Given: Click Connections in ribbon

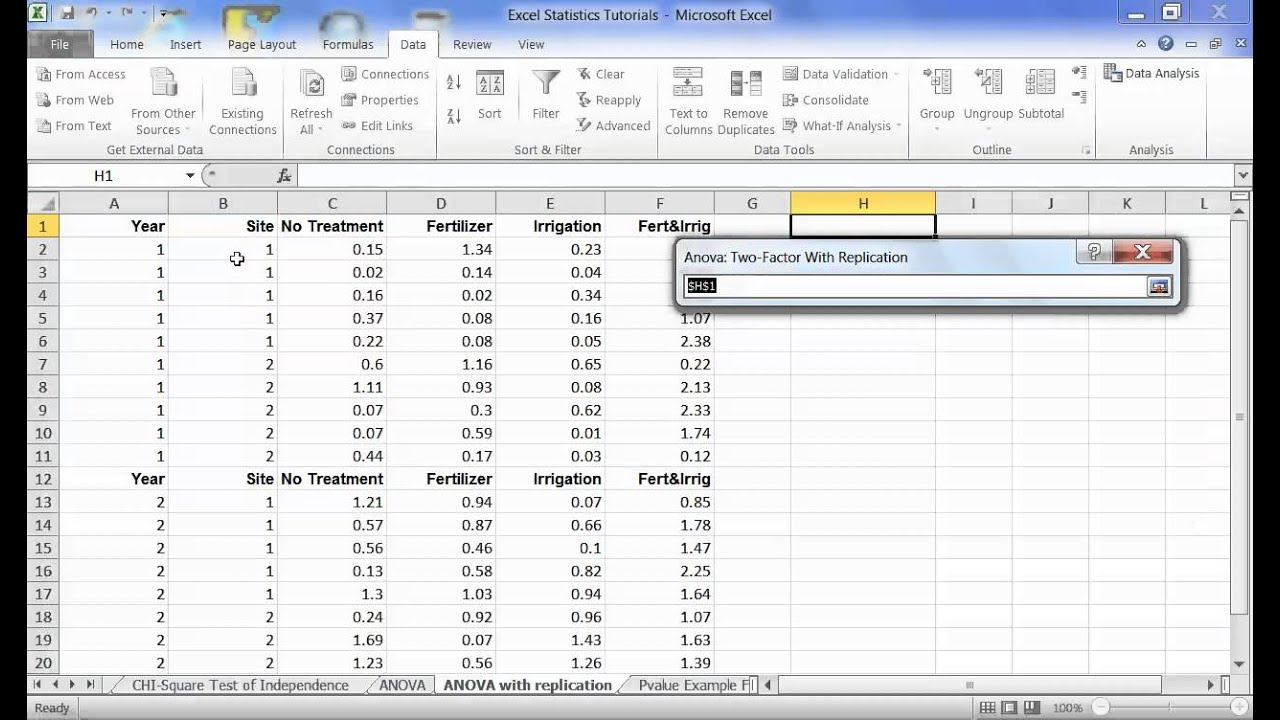Looking at the screenshot, I should coord(385,74).
